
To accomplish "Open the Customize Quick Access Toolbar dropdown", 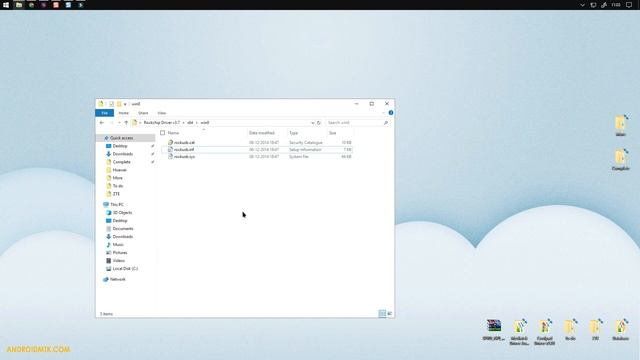I will (x=125, y=104).
